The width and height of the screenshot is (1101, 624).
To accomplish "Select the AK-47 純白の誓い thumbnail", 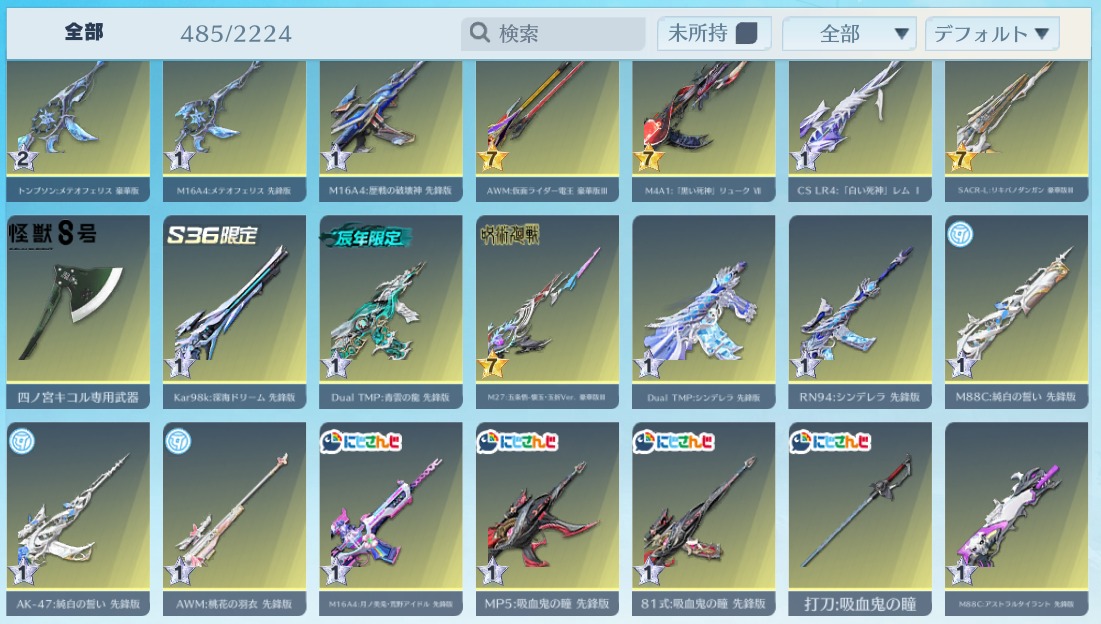I will [x=78, y=519].
